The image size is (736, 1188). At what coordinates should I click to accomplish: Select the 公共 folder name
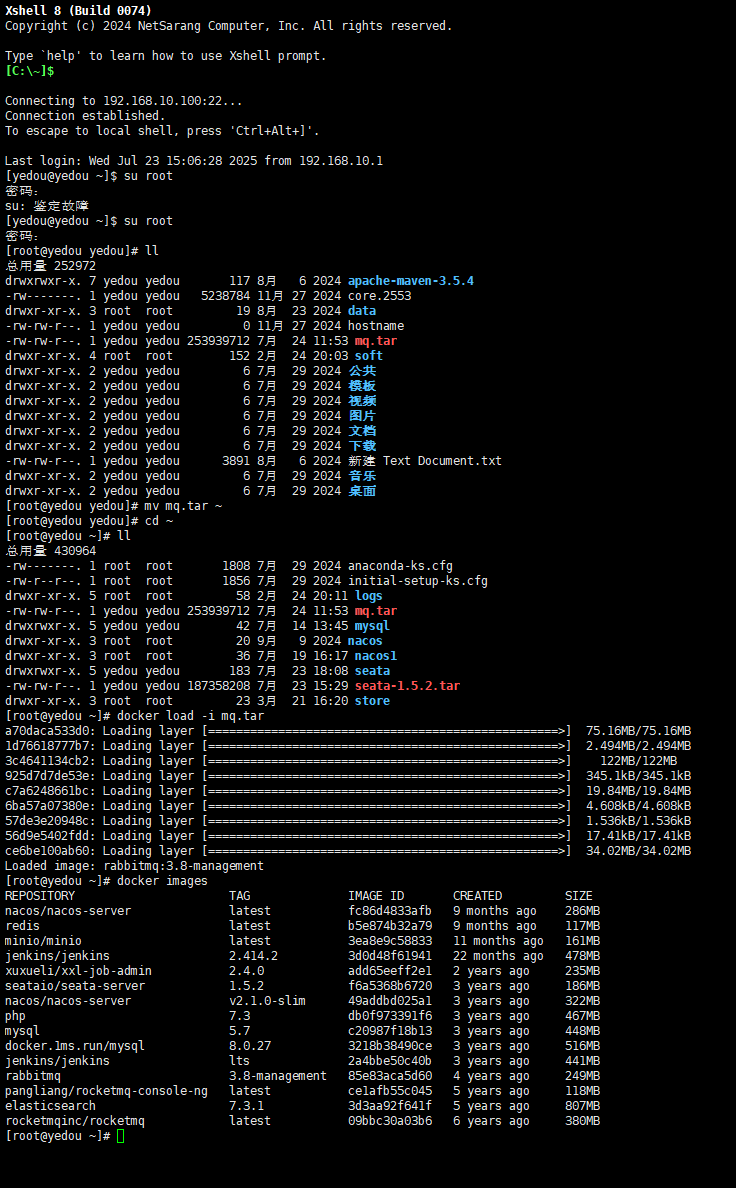coord(362,371)
